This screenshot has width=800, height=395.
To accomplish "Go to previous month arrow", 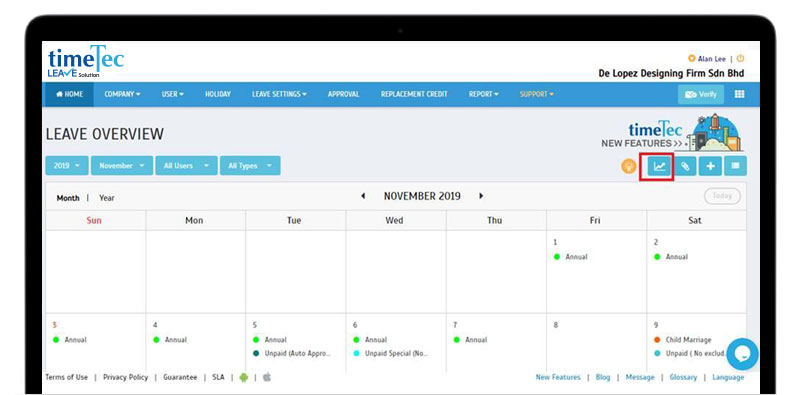I will [363, 196].
